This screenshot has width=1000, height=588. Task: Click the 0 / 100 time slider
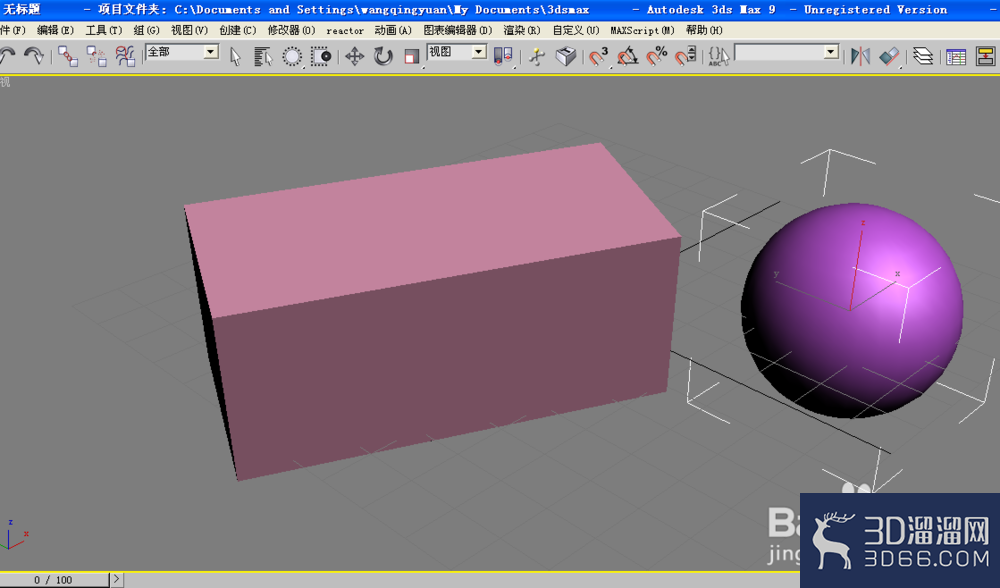point(54,580)
